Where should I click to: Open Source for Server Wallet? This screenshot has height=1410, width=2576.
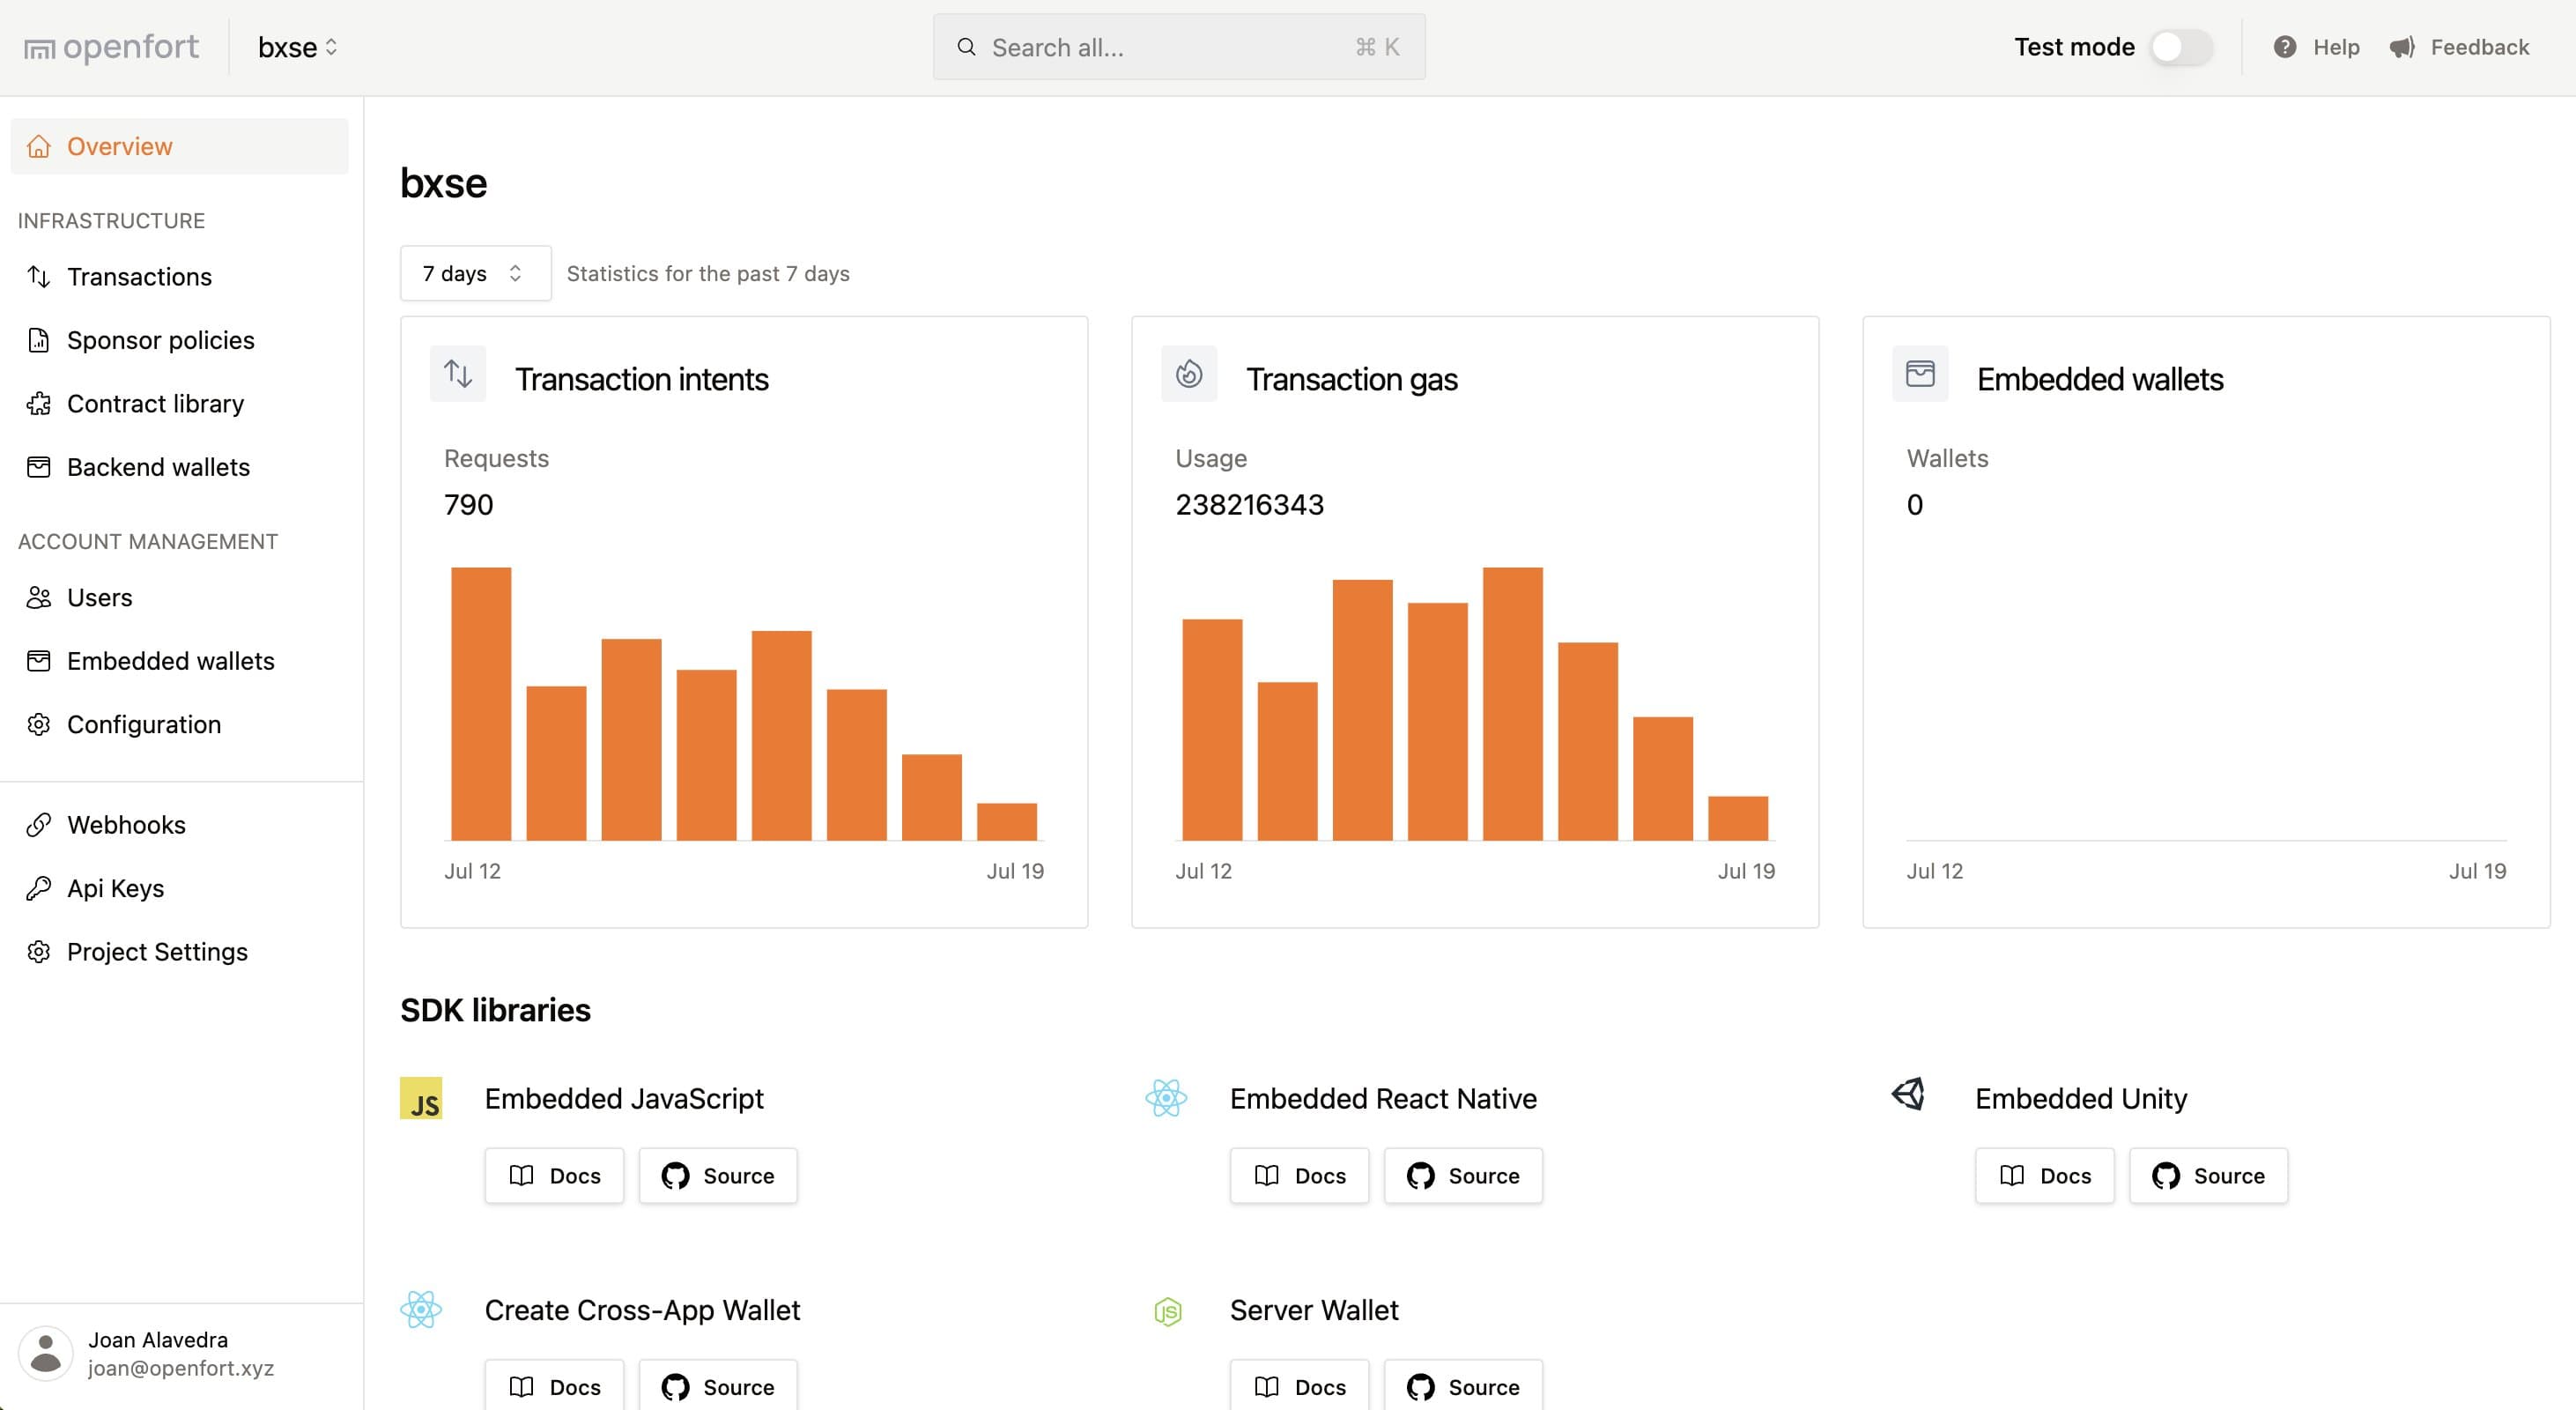pos(1463,1386)
